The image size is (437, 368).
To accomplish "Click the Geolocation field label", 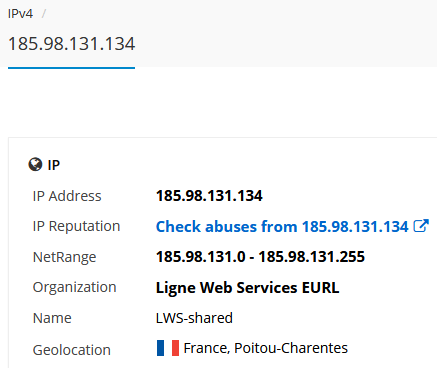I will [x=72, y=350].
